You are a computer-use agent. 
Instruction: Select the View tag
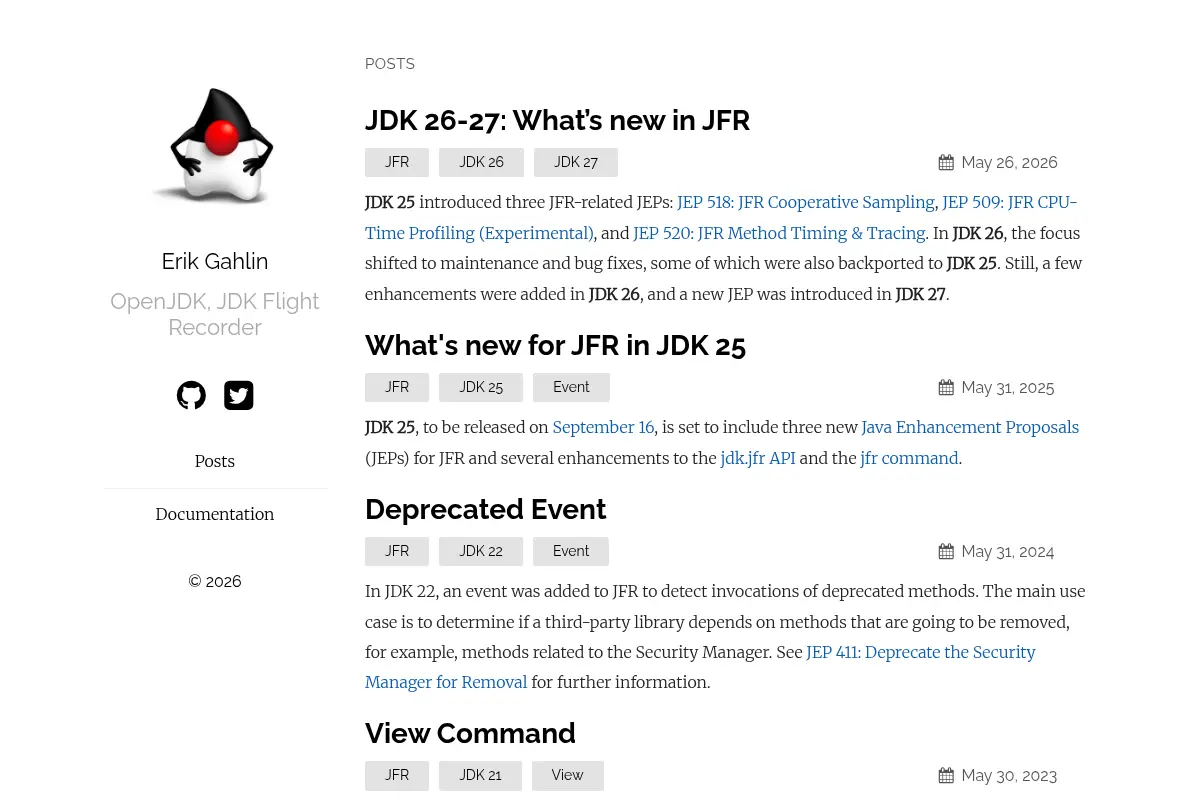point(567,775)
